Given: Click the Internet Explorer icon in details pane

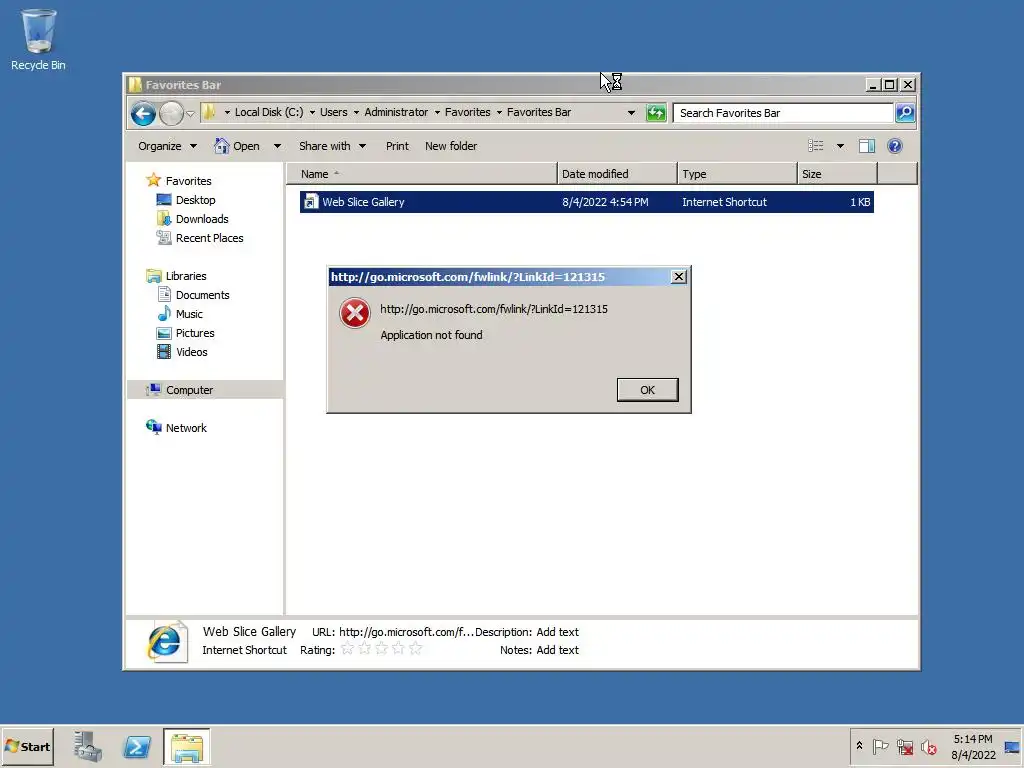Looking at the screenshot, I should tap(167, 641).
